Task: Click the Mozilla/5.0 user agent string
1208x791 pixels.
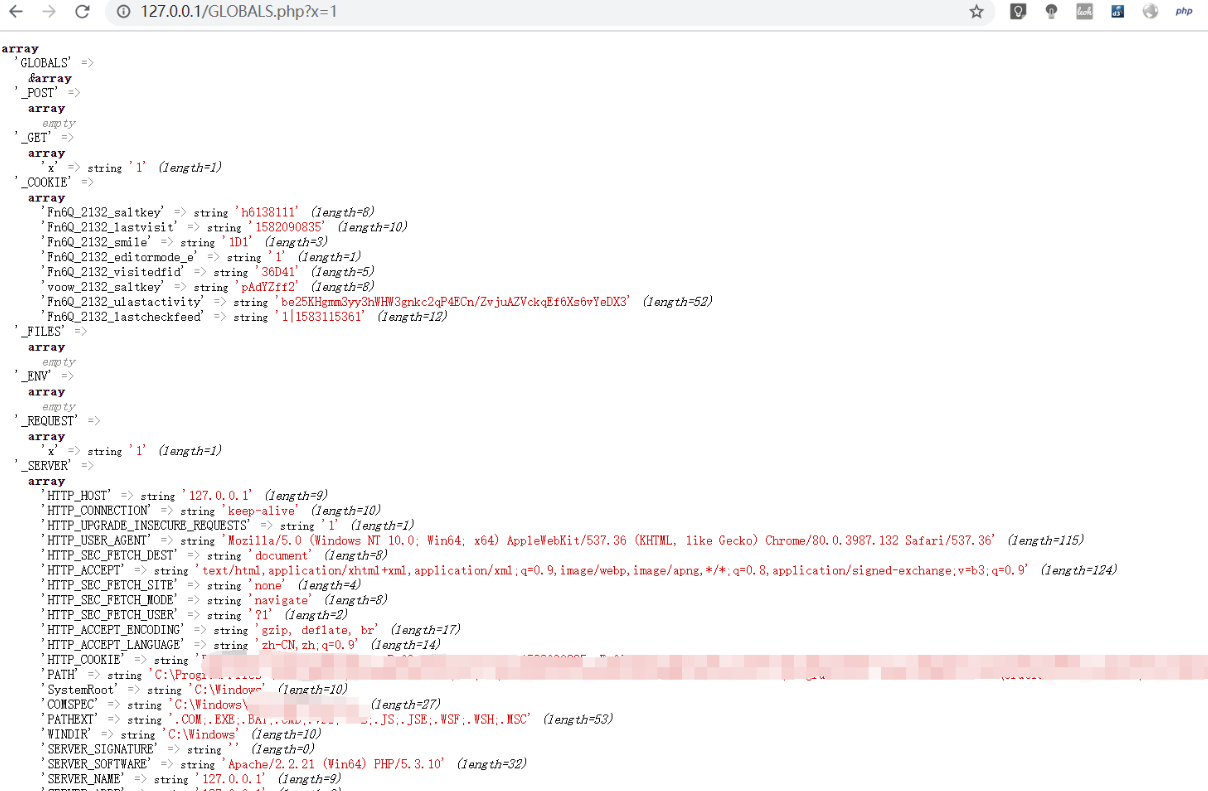Action: (610, 541)
